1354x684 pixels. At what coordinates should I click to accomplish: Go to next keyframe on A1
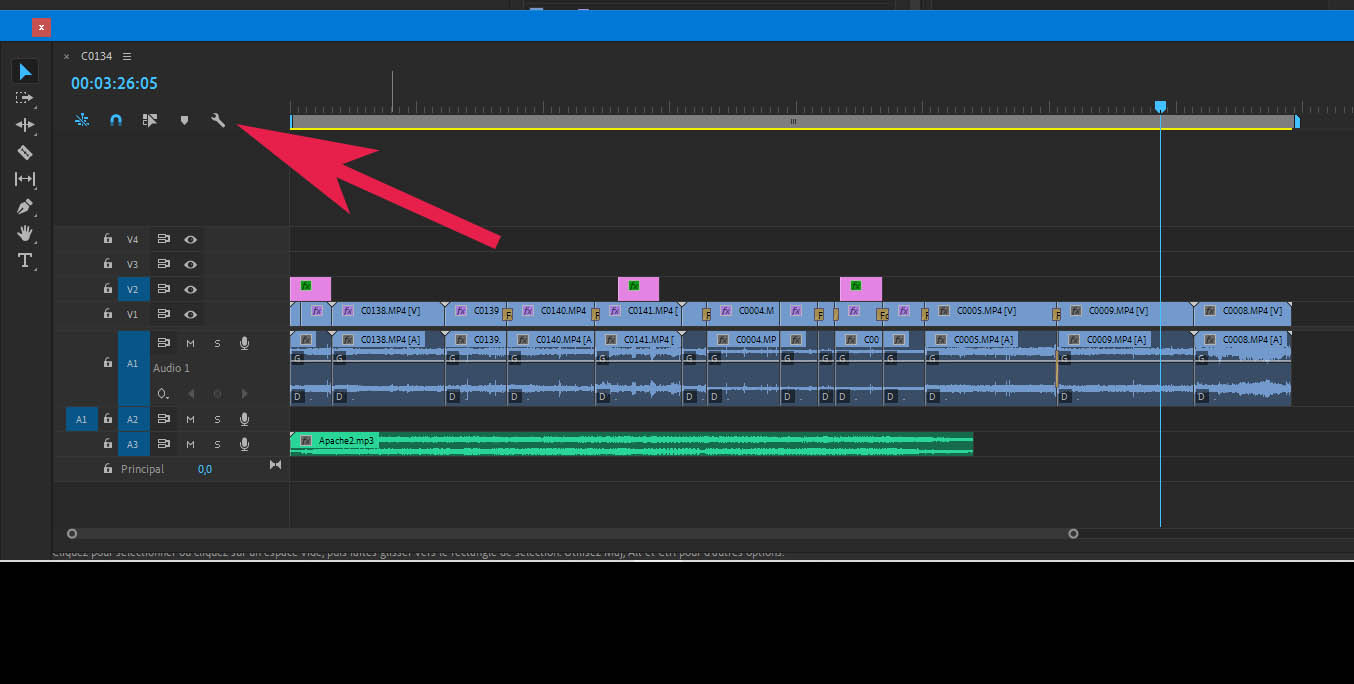(x=244, y=394)
